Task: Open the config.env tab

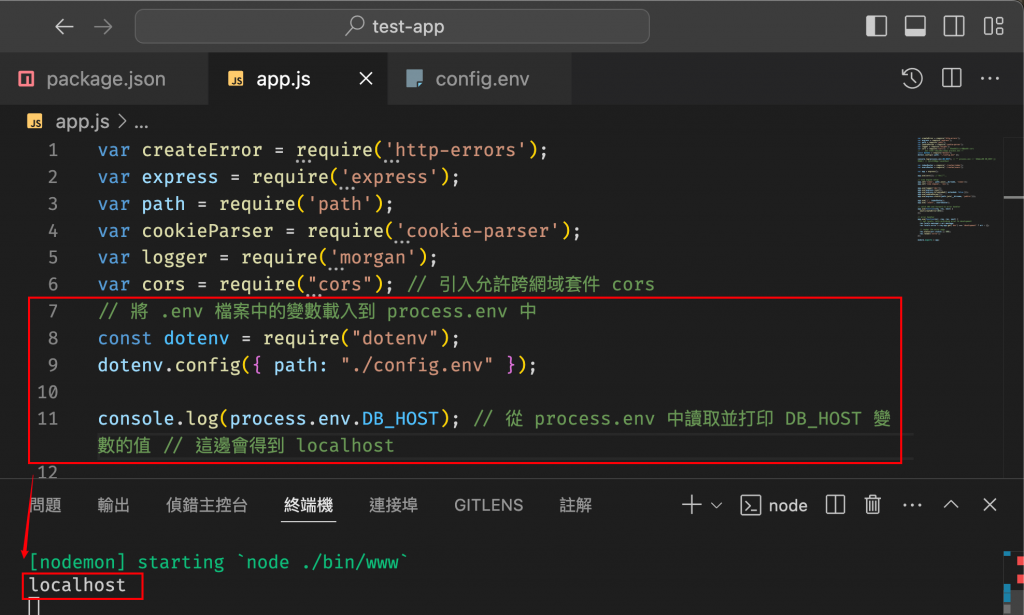Action: point(480,79)
